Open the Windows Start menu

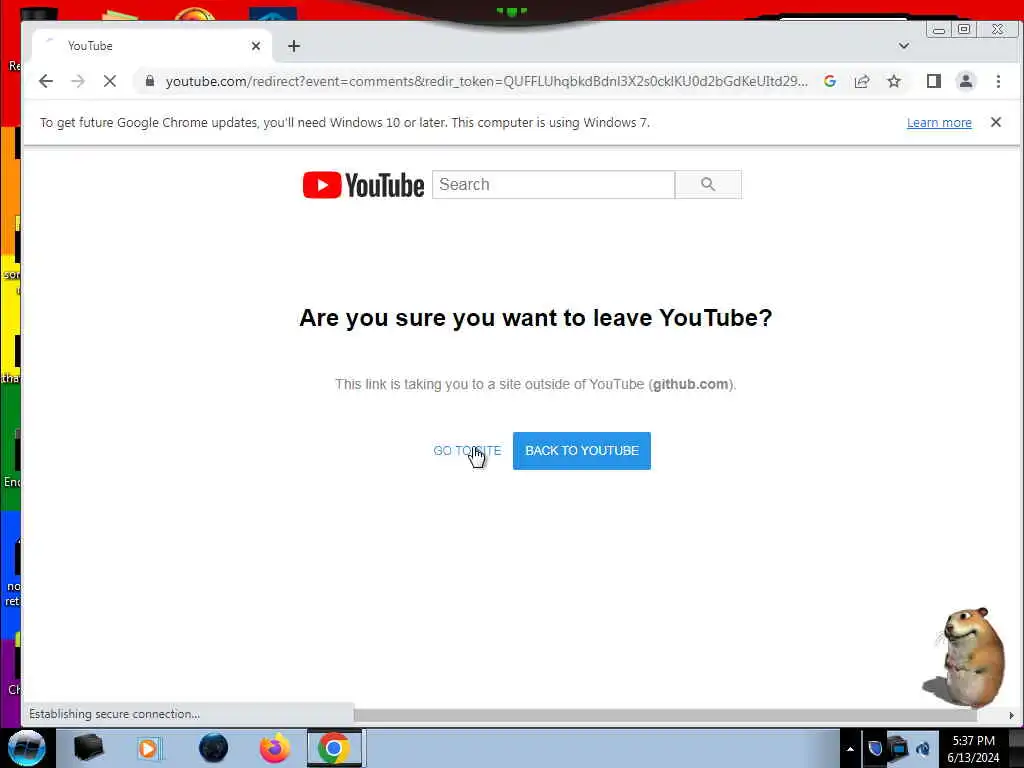coord(27,748)
